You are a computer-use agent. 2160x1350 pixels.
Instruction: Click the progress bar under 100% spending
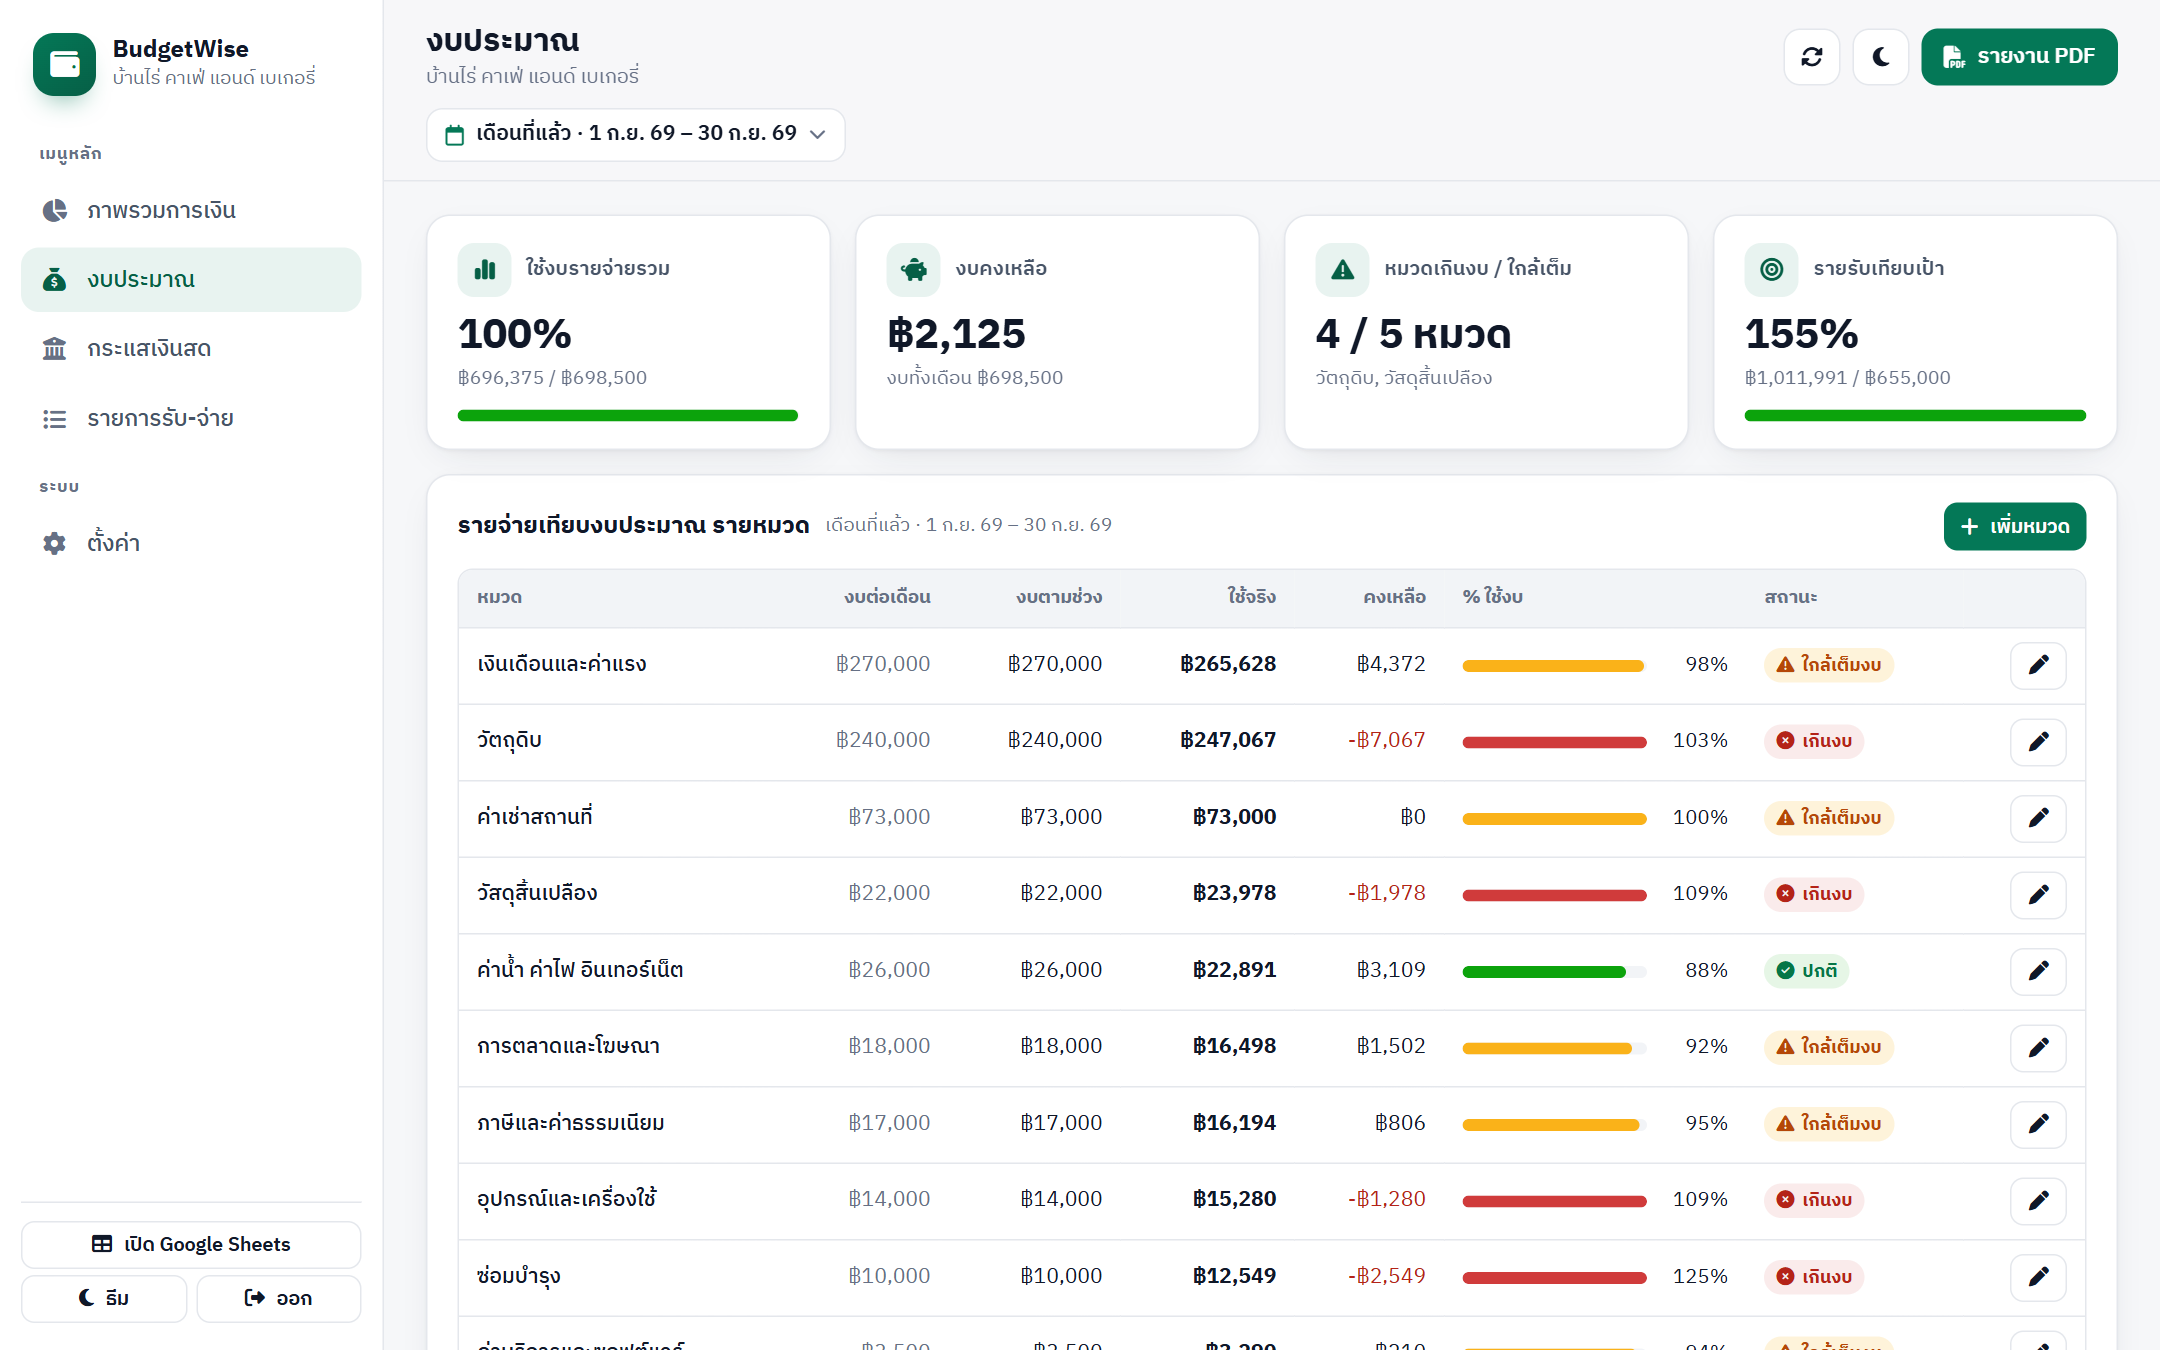pos(628,415)
